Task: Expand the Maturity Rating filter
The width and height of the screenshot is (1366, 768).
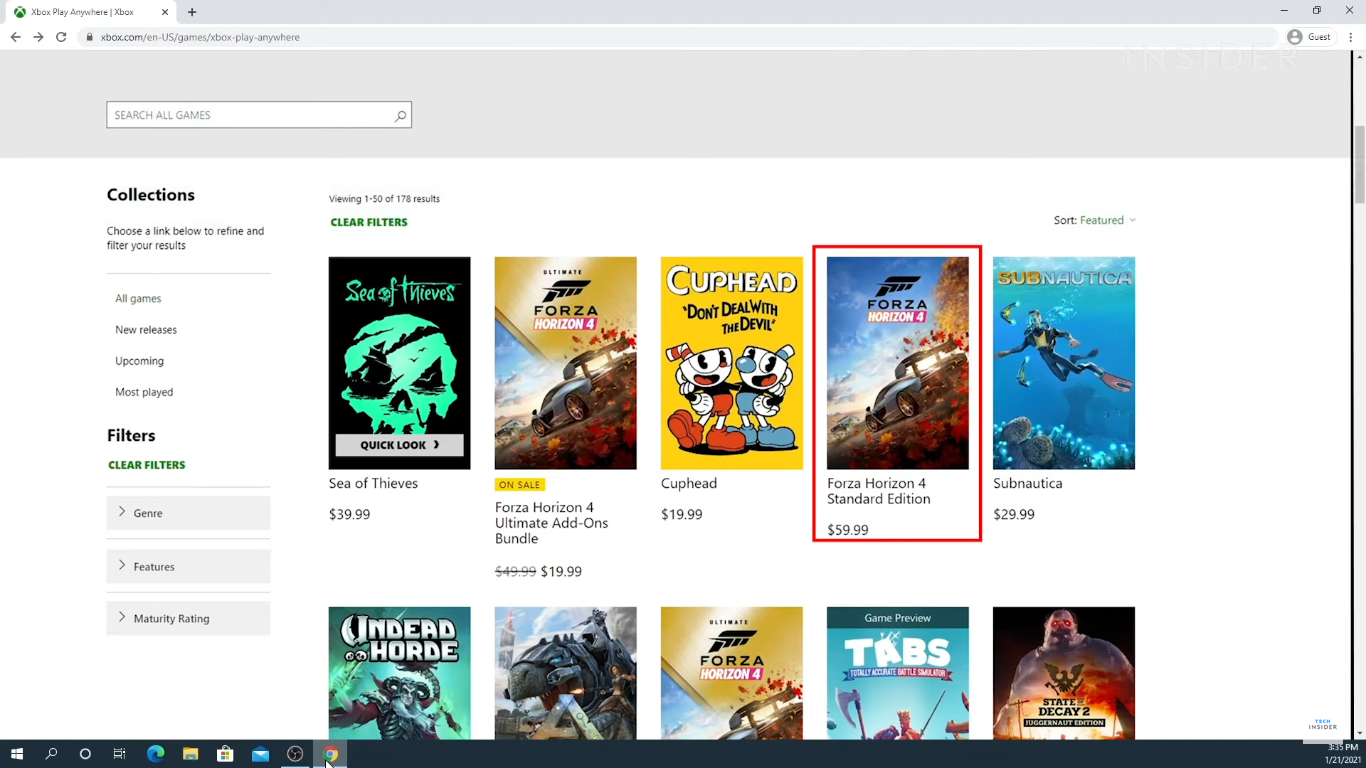Action: click(x=188, y=618)
